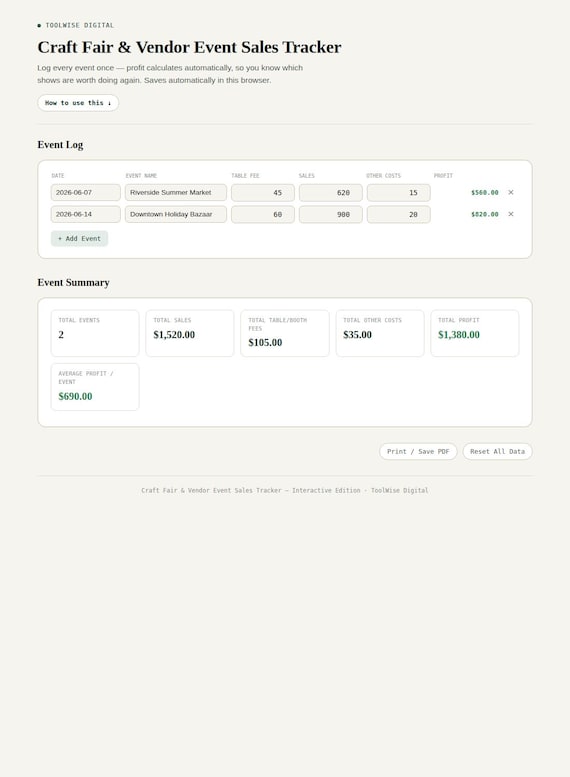The image size is (570, 777).
Task: Edit the sales value 620
Action: coord(331,193)
